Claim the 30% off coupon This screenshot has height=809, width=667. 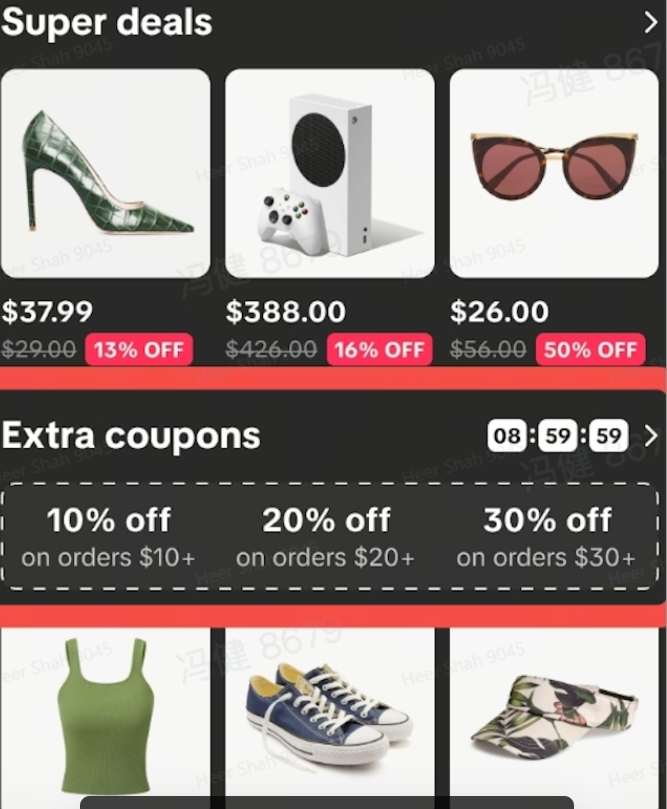(x=546, y=537)
